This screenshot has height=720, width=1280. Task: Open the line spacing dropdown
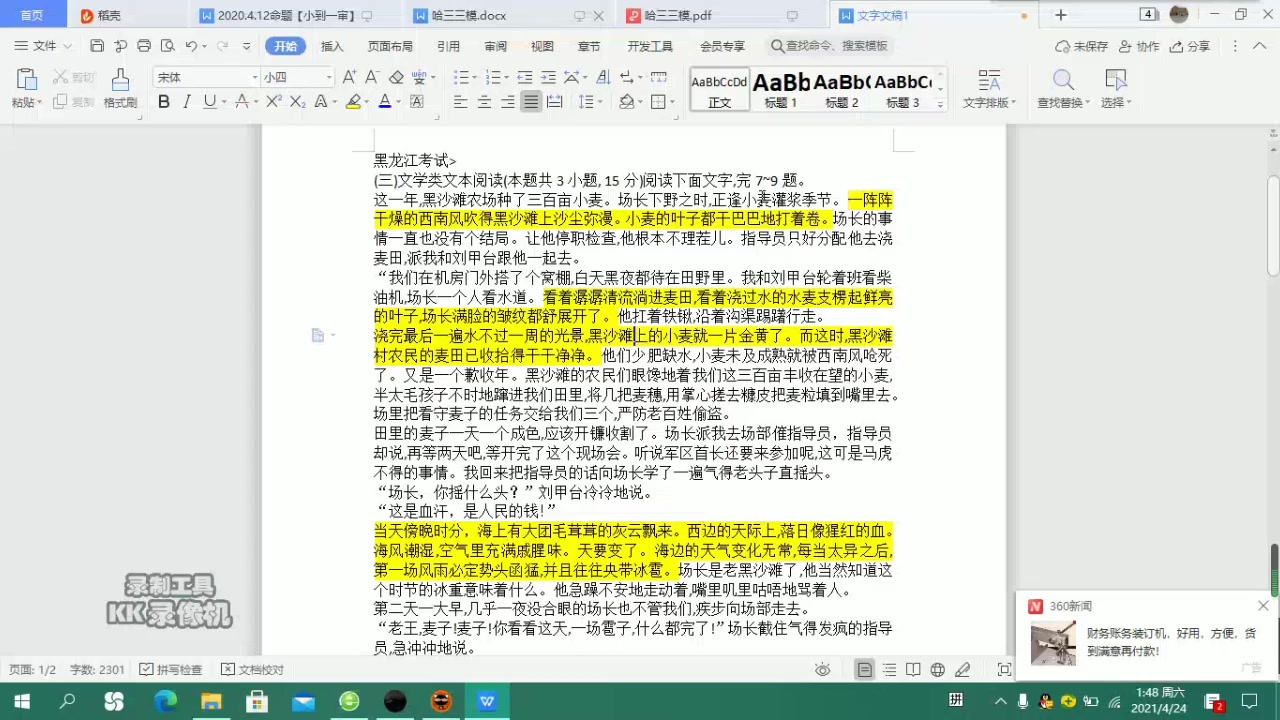click(599, 102)
